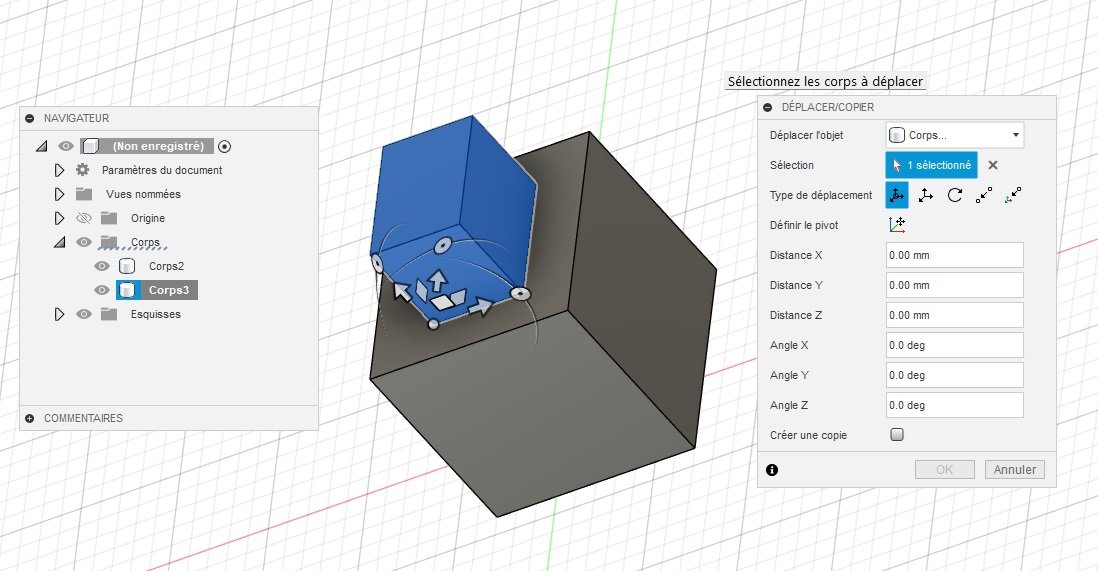The image size is (1098, 571).
Task: Enable the Créer une copie checkbox
Action: point(897,434)
